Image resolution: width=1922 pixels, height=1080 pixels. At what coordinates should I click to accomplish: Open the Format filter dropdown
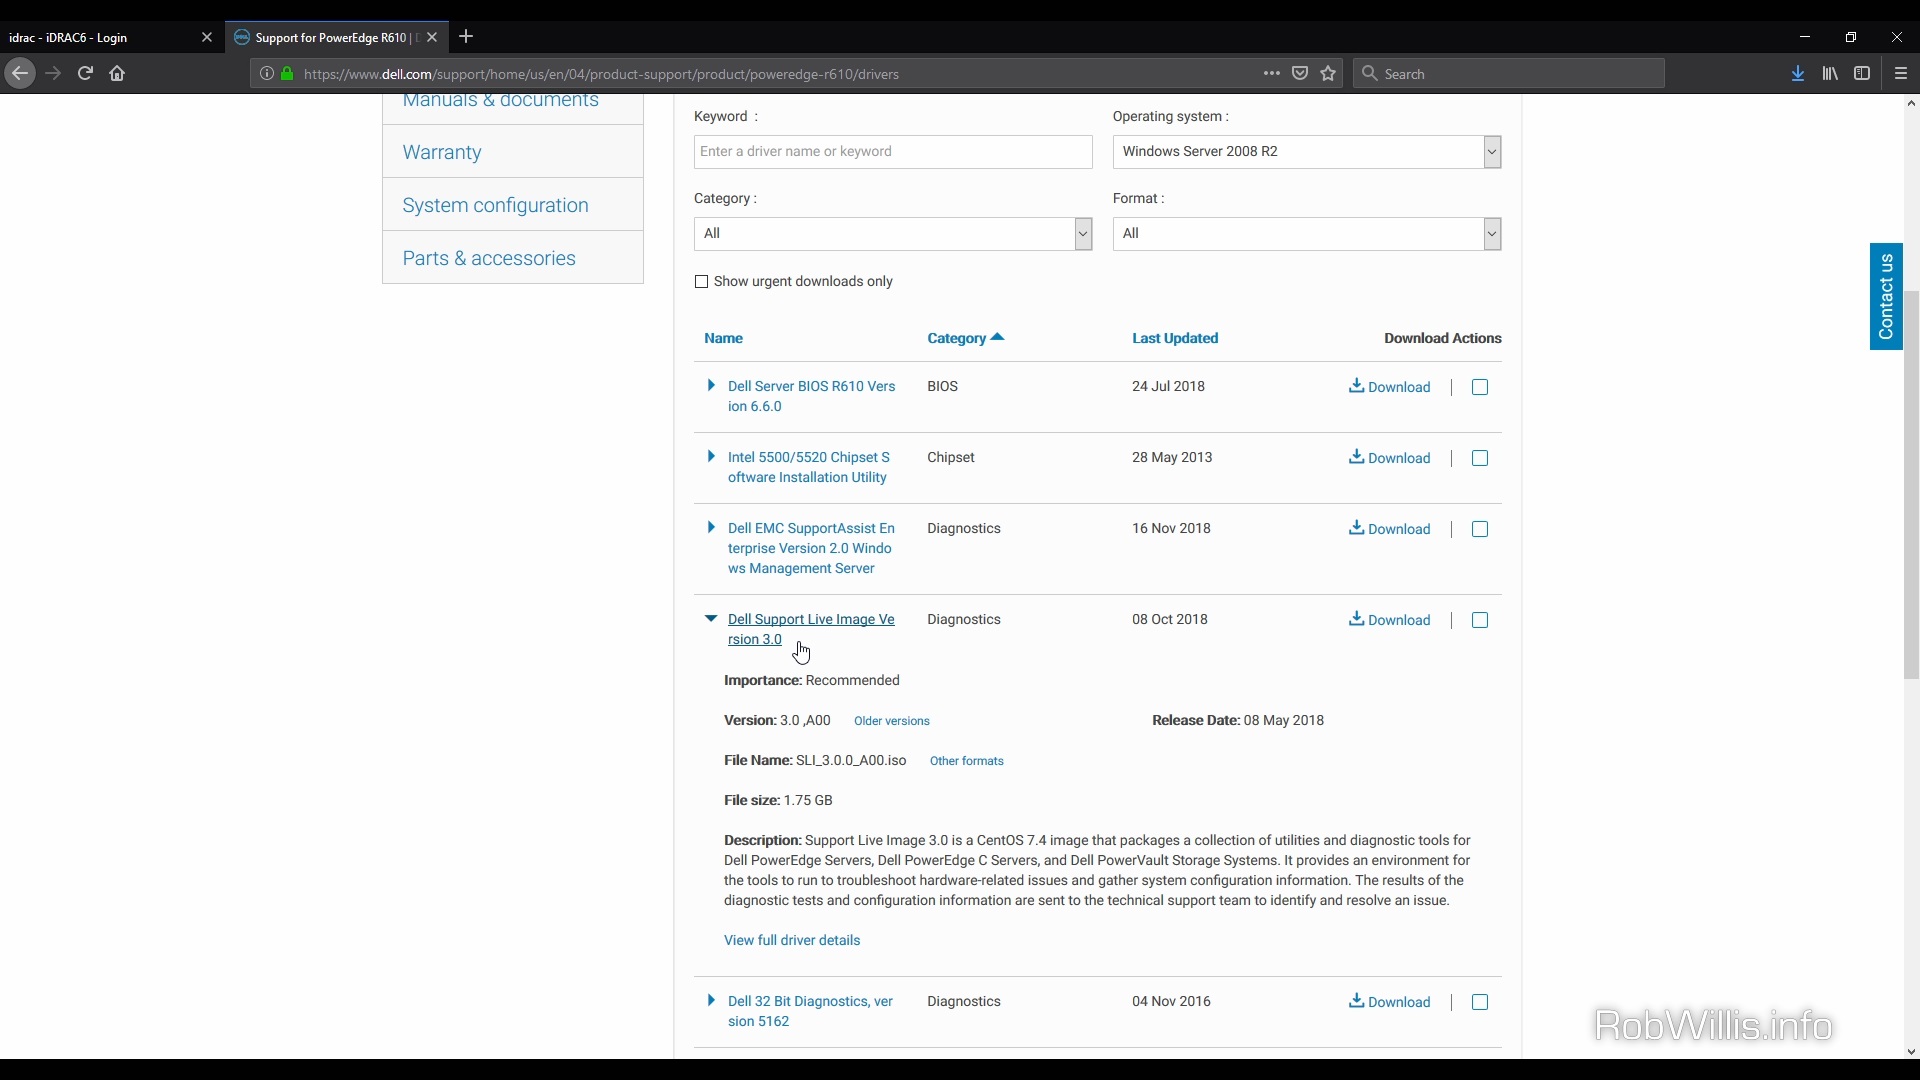[x=1307, y=234]
